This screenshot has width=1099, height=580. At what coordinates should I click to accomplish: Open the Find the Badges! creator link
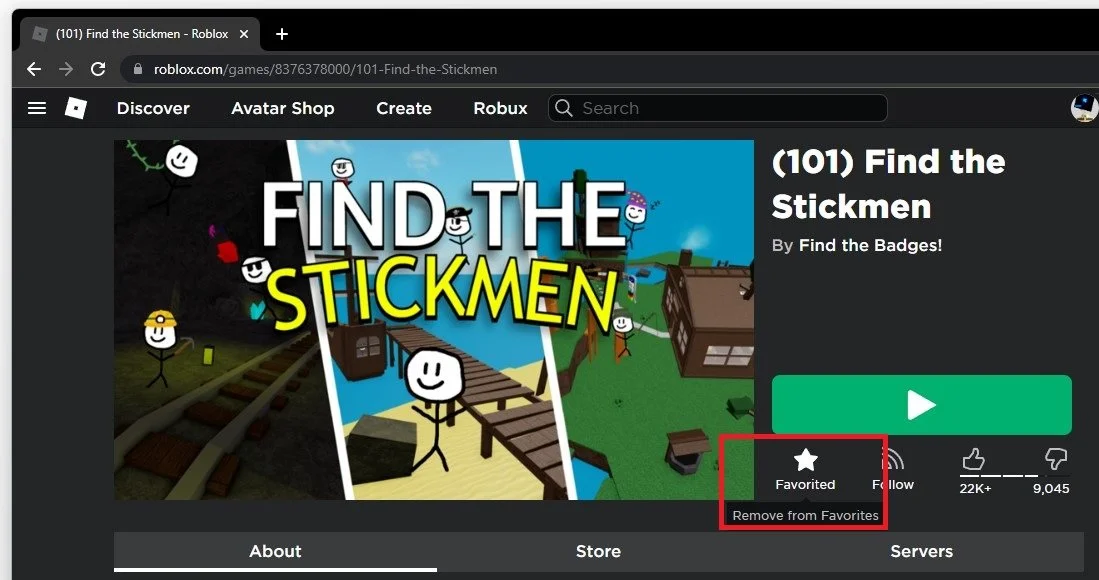(x=871, y=245)
